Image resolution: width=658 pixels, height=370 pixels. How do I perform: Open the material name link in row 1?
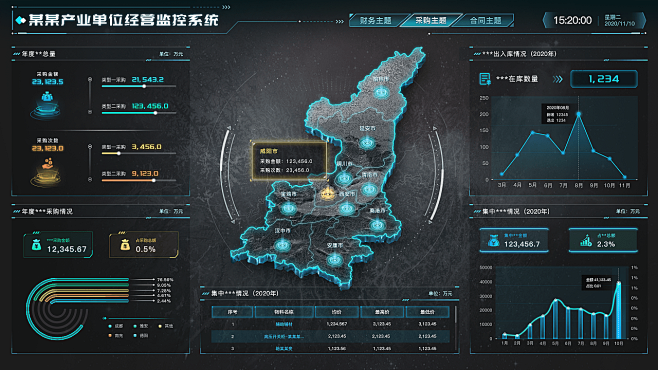(284, 324)
